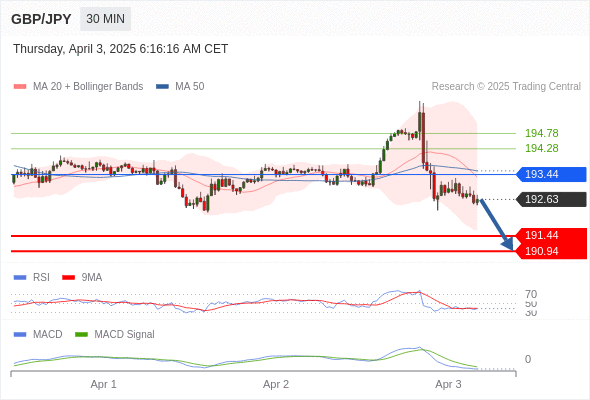This screenshot has width=590, height=400.
Task: Toggle the MA 20 + Bollinger Bands legend
Action: pos(88,87)
